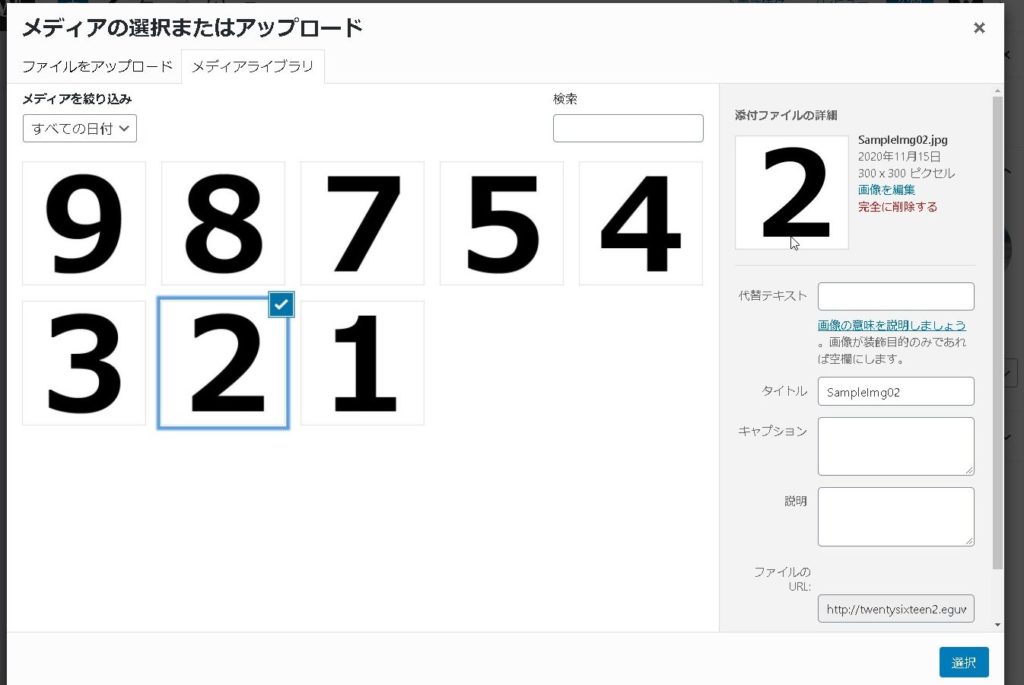The width and height of the screenshot is (1024, 685).
Task: Click the attachment details panel scrollbar
Action: coord(997,330)
